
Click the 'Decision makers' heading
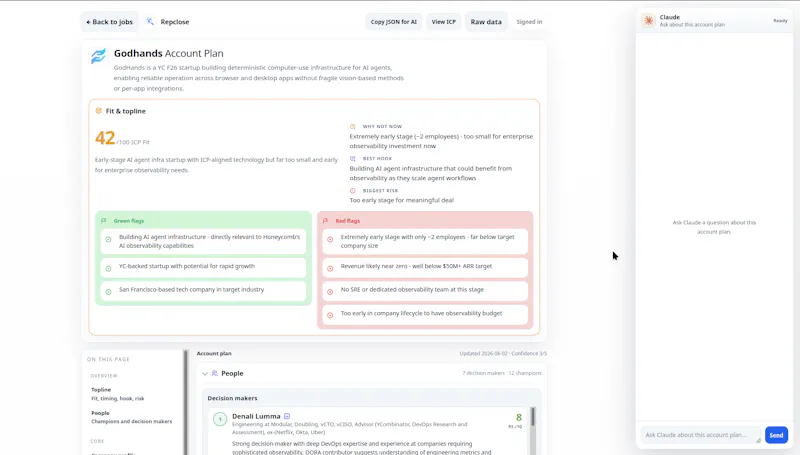click(x=232, y=398)
